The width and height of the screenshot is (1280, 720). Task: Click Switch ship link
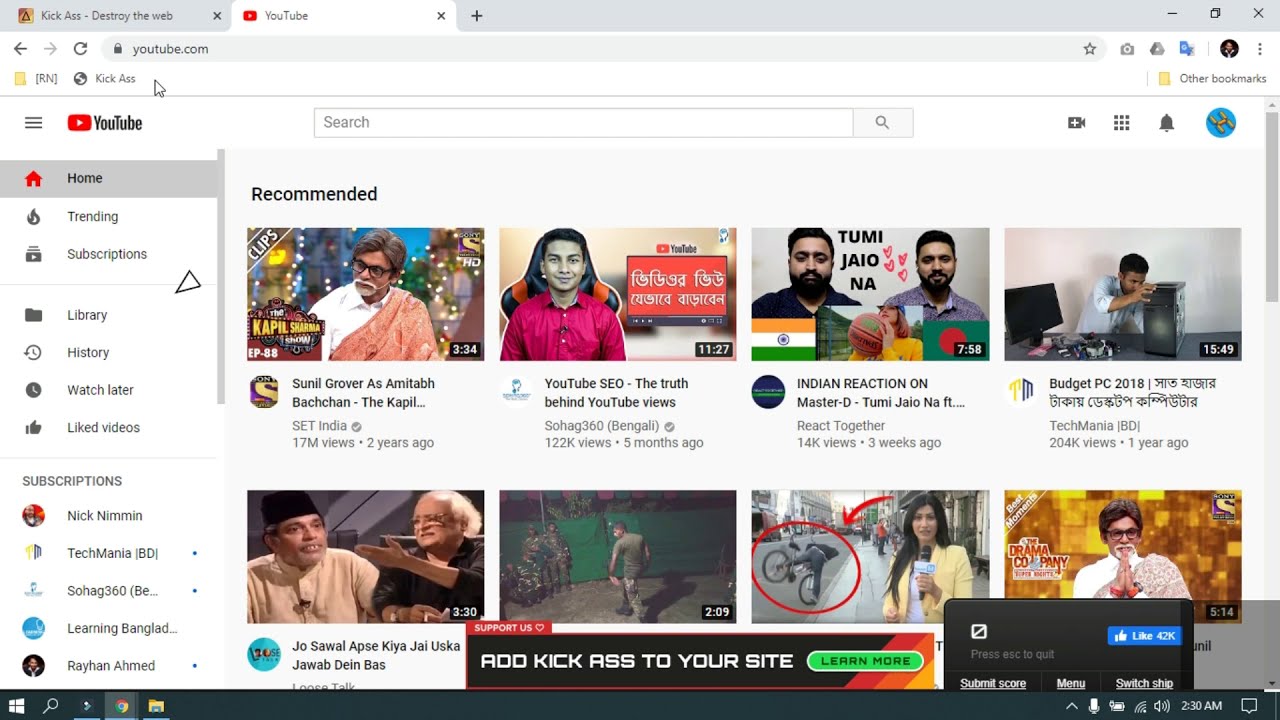tap(1144, 683)
